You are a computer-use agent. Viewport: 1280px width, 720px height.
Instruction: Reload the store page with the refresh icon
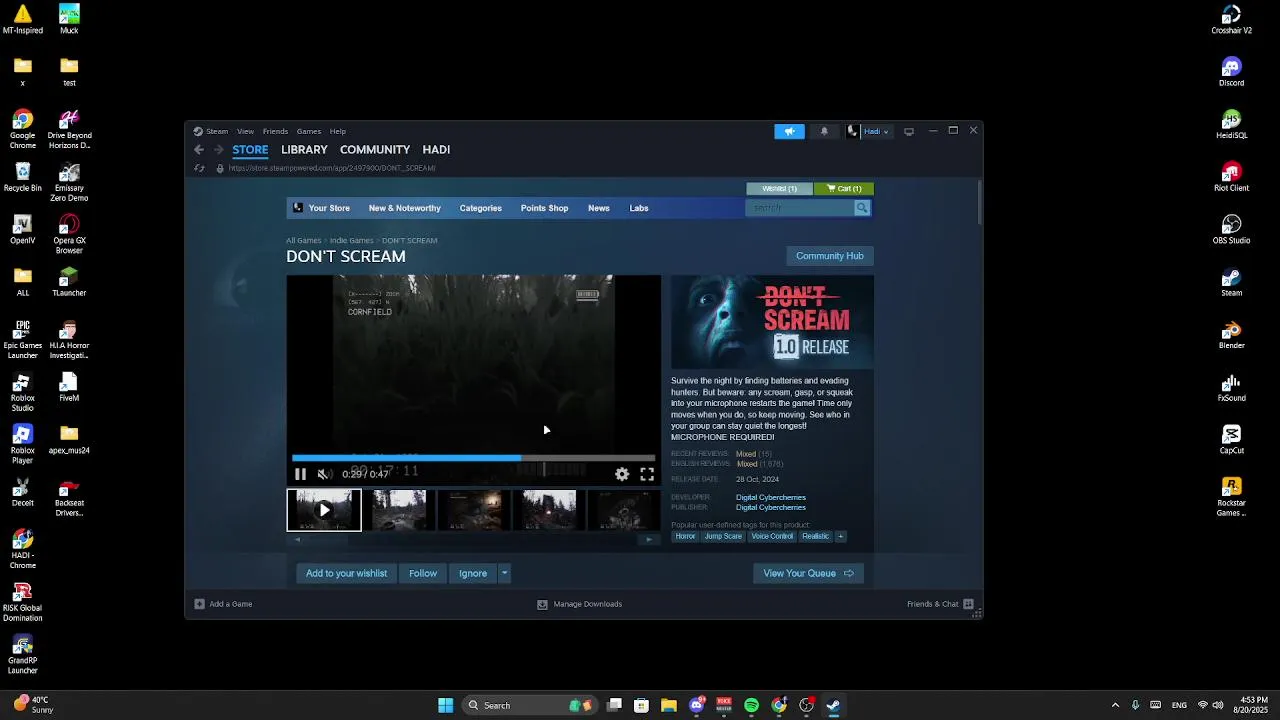[x=200, y=168]
